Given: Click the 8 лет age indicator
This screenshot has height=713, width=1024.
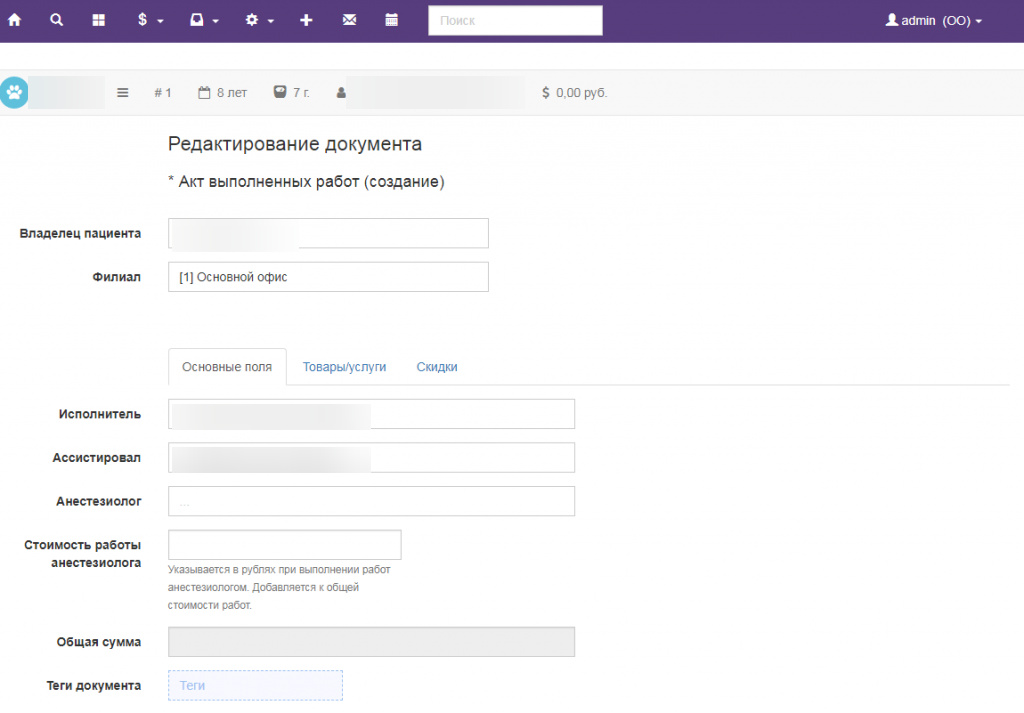Looking at the screenshot, I should pyautogui.click(x=223, y=93).
